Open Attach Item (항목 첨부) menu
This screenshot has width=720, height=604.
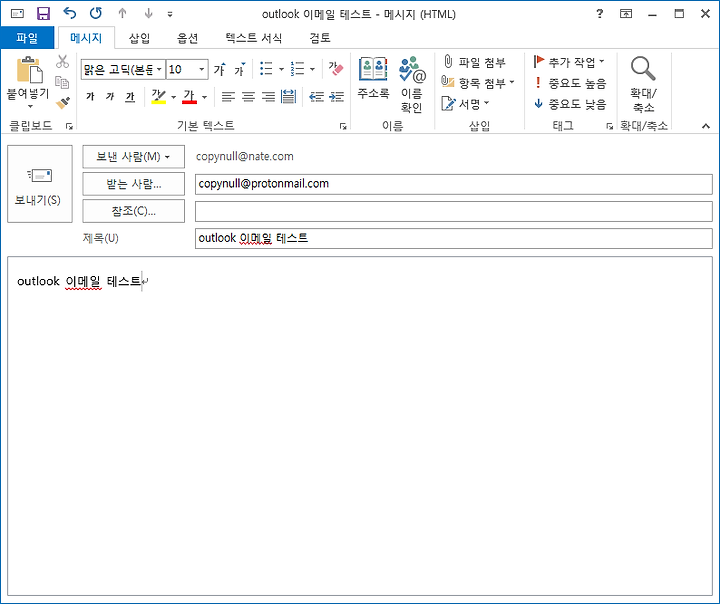(478, 83)
